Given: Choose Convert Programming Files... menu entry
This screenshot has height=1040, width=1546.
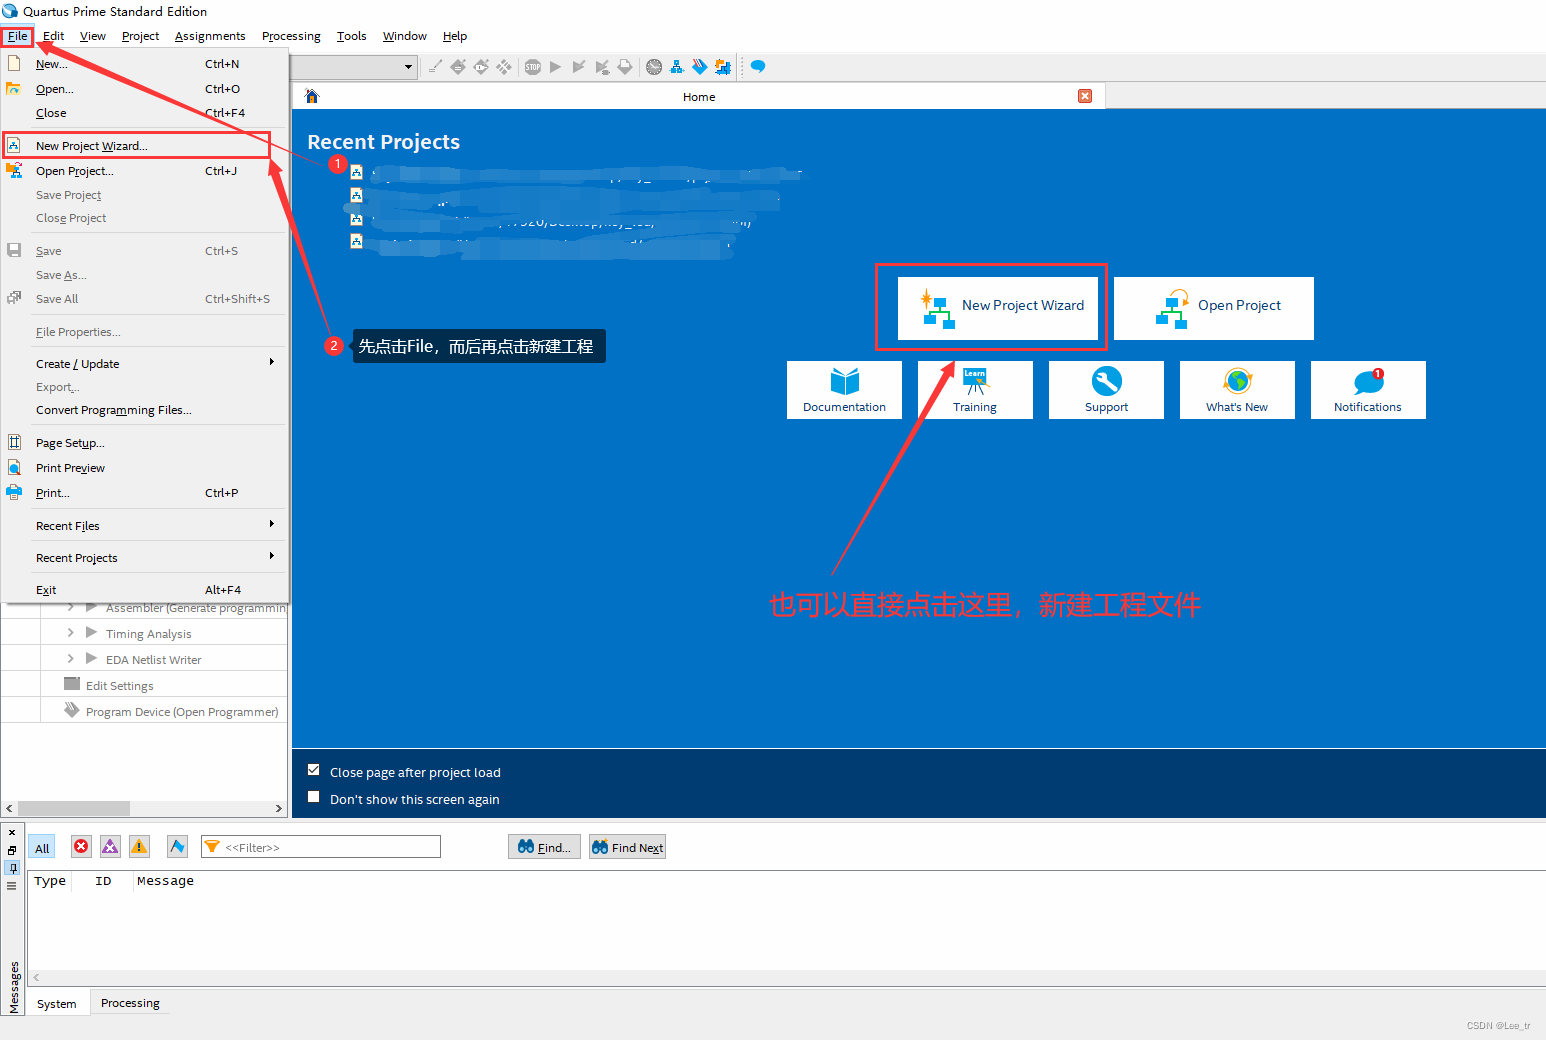Looking at the screenshot, I should (x=145, y=410).
